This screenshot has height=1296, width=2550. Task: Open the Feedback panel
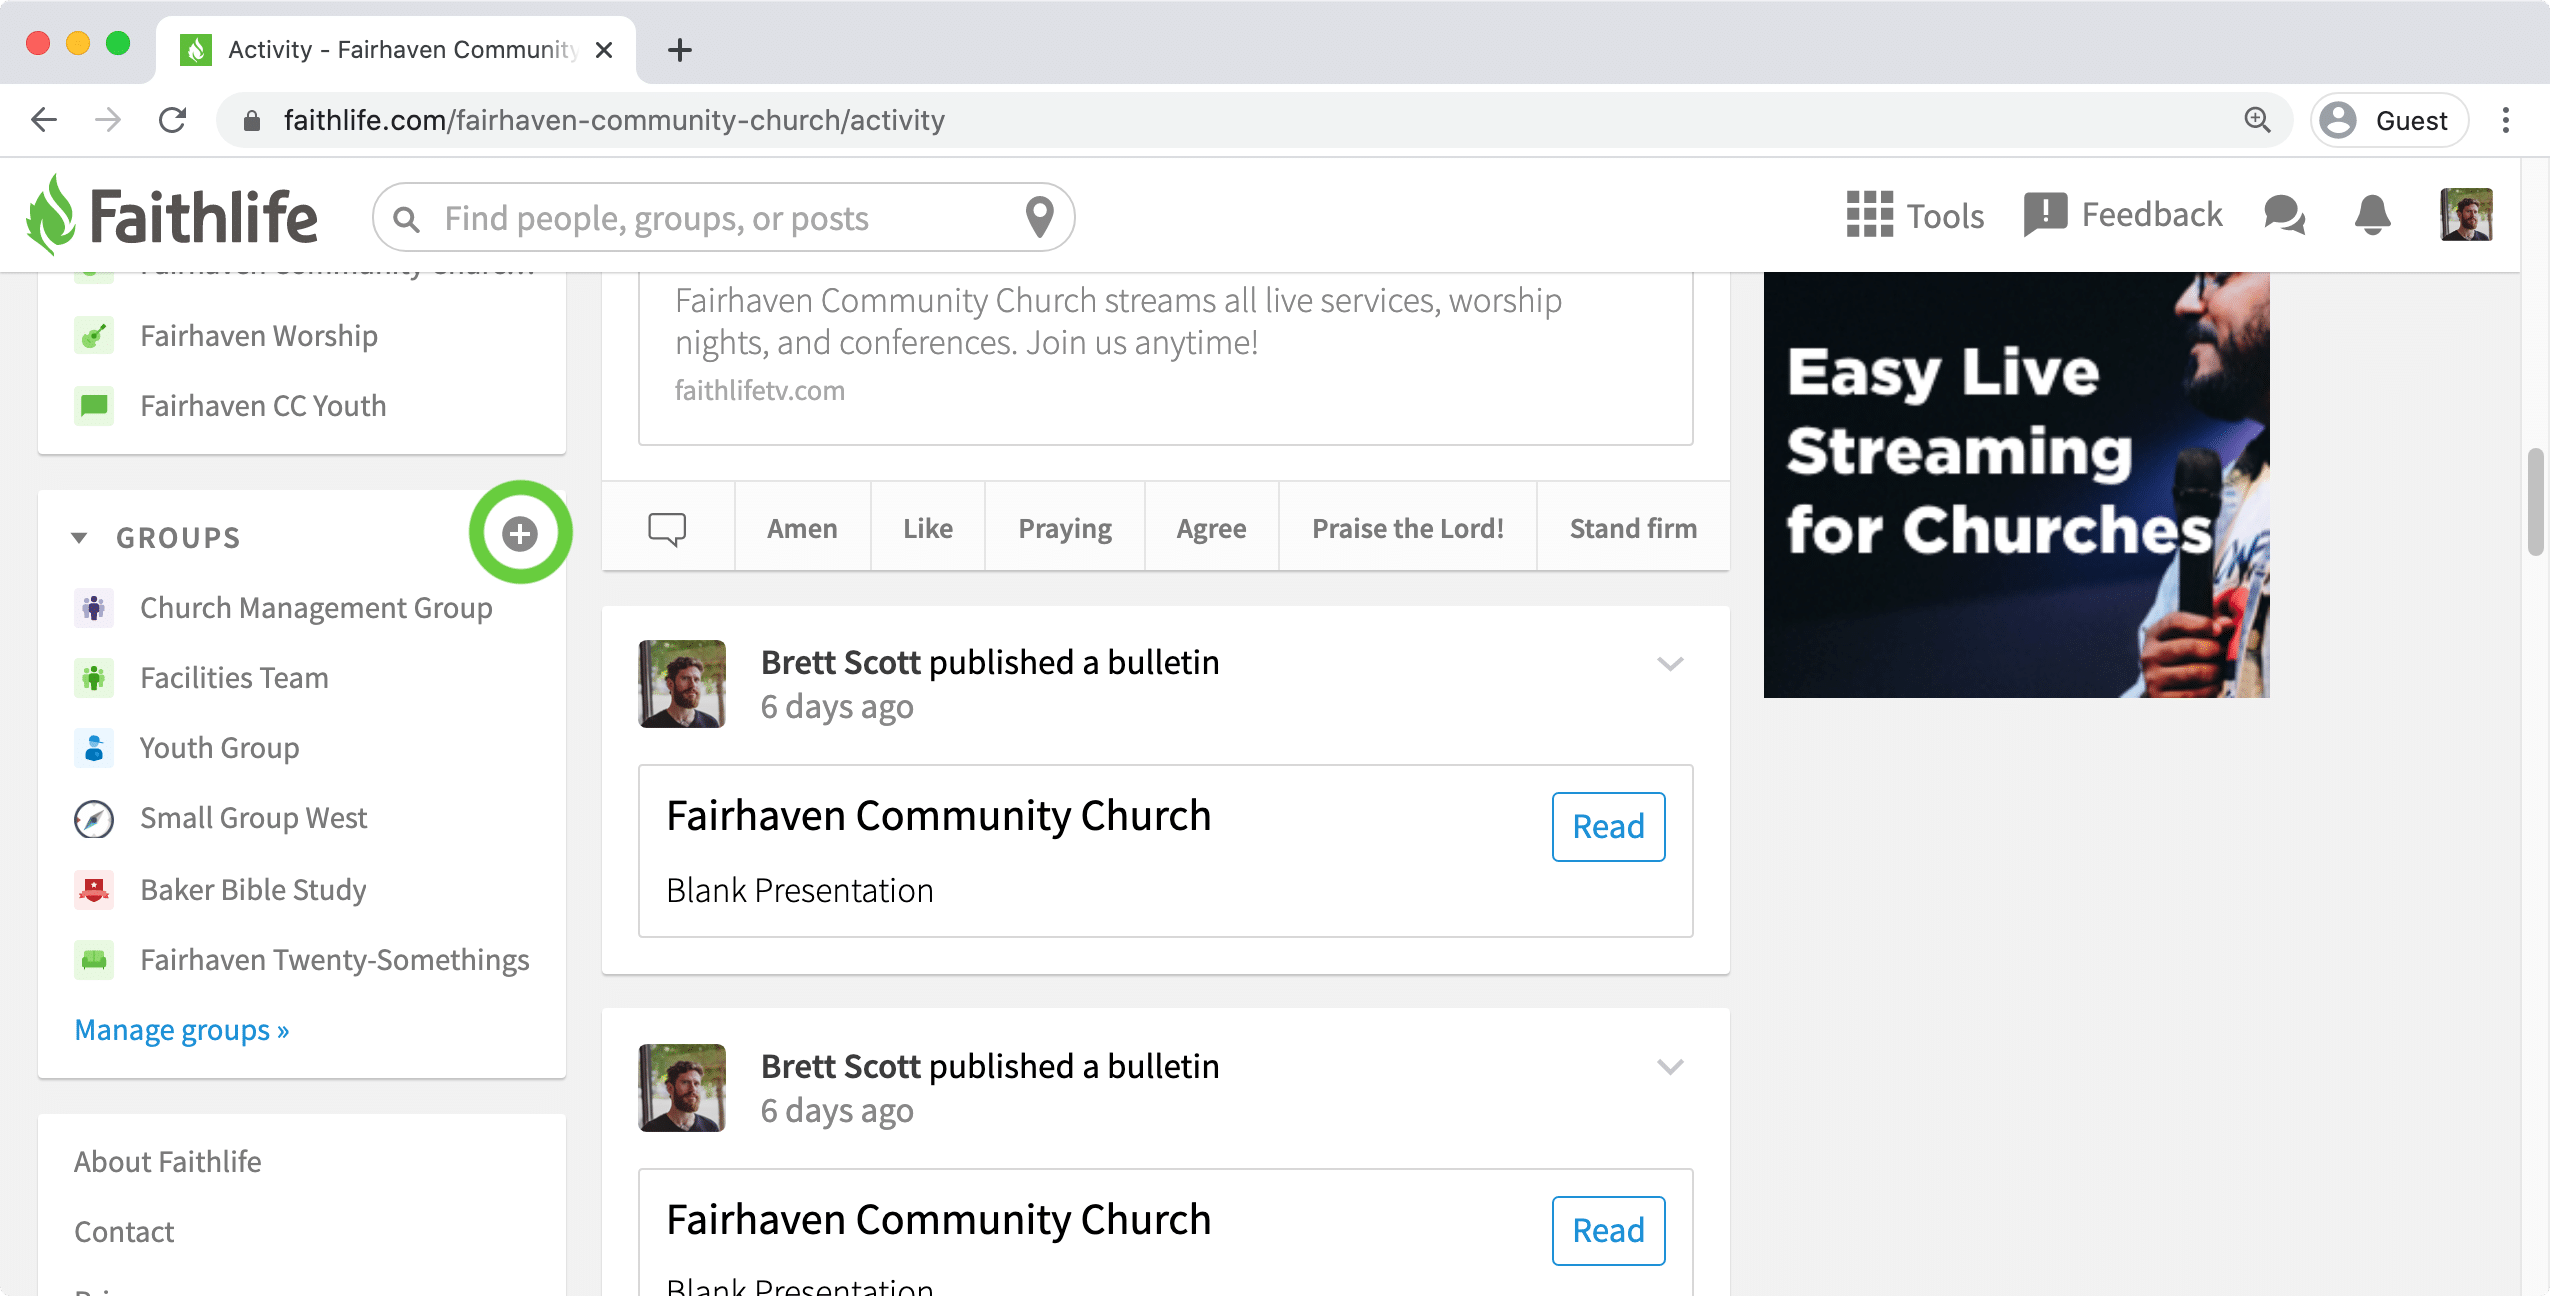pos(2122,214)
